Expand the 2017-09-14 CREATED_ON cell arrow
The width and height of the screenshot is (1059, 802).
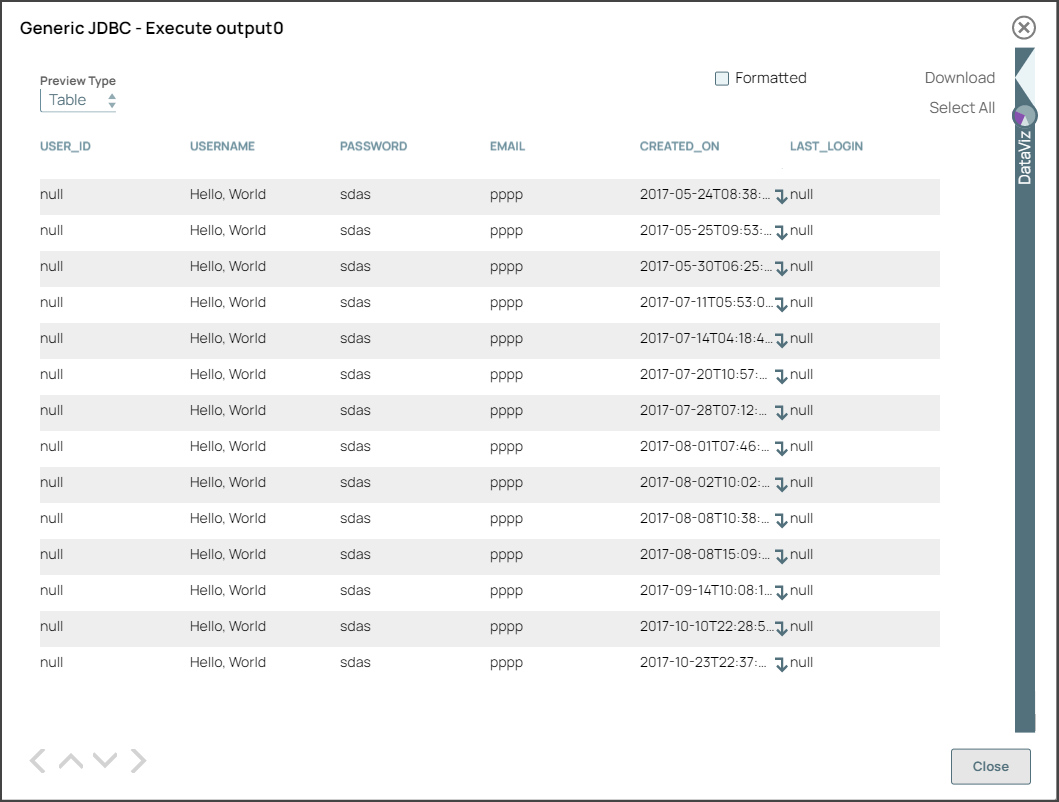(x=781, y=592)
